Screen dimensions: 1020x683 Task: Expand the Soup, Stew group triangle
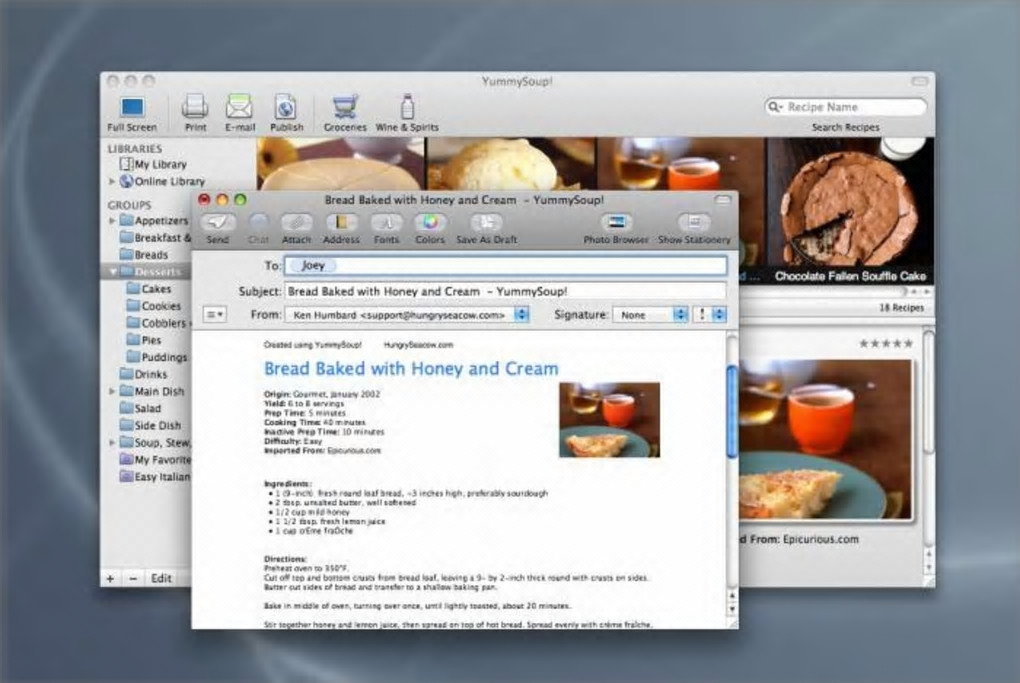[112, 442]
